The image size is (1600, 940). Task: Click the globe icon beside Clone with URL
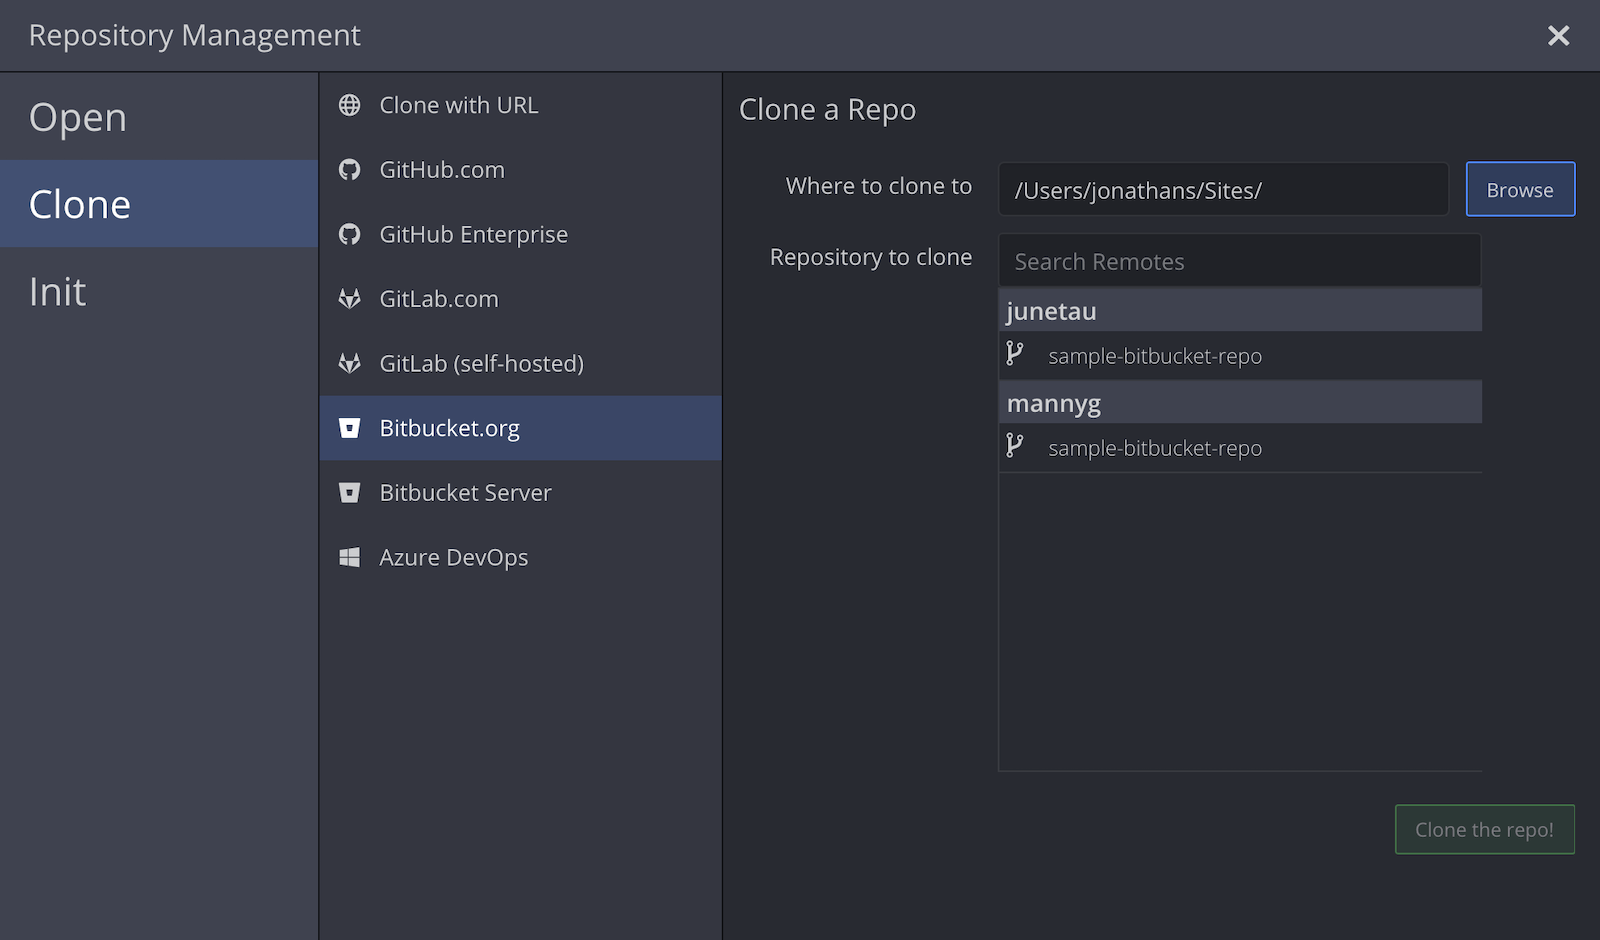(x=349, y=105)
